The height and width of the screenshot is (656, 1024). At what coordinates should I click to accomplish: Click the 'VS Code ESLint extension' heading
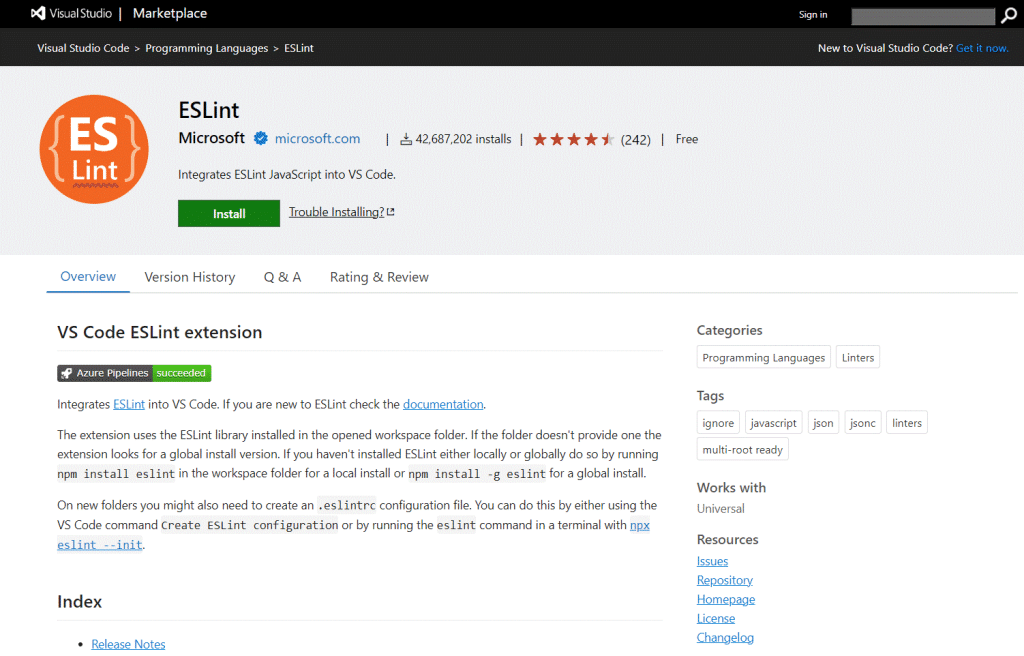click(x=159, y=332)
